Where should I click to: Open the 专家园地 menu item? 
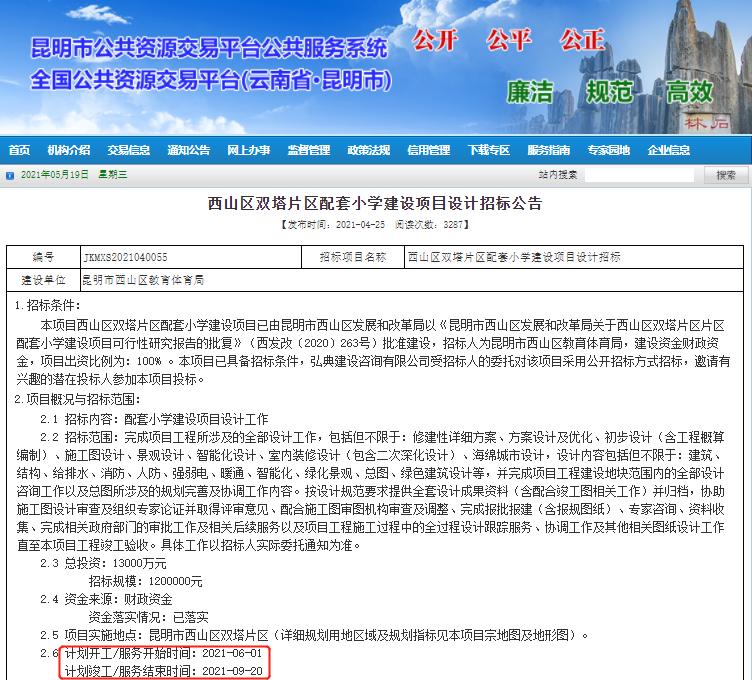(x=609, y=150)
